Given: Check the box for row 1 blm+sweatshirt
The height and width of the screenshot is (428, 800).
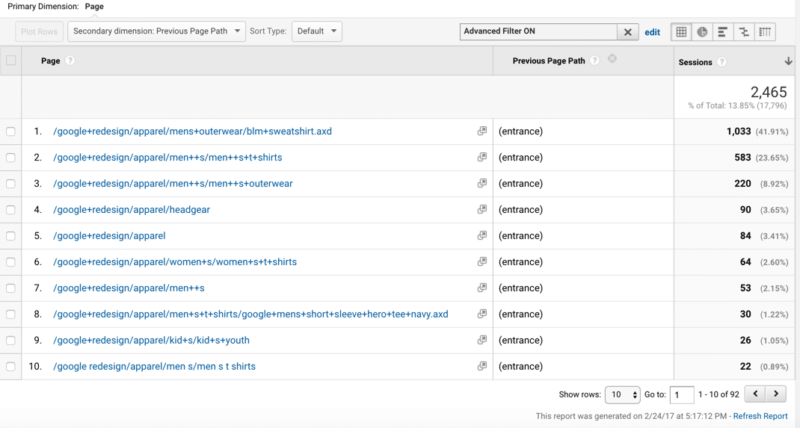Looking at the screenshot, I should pyautogui.click(x=11, y=132).
